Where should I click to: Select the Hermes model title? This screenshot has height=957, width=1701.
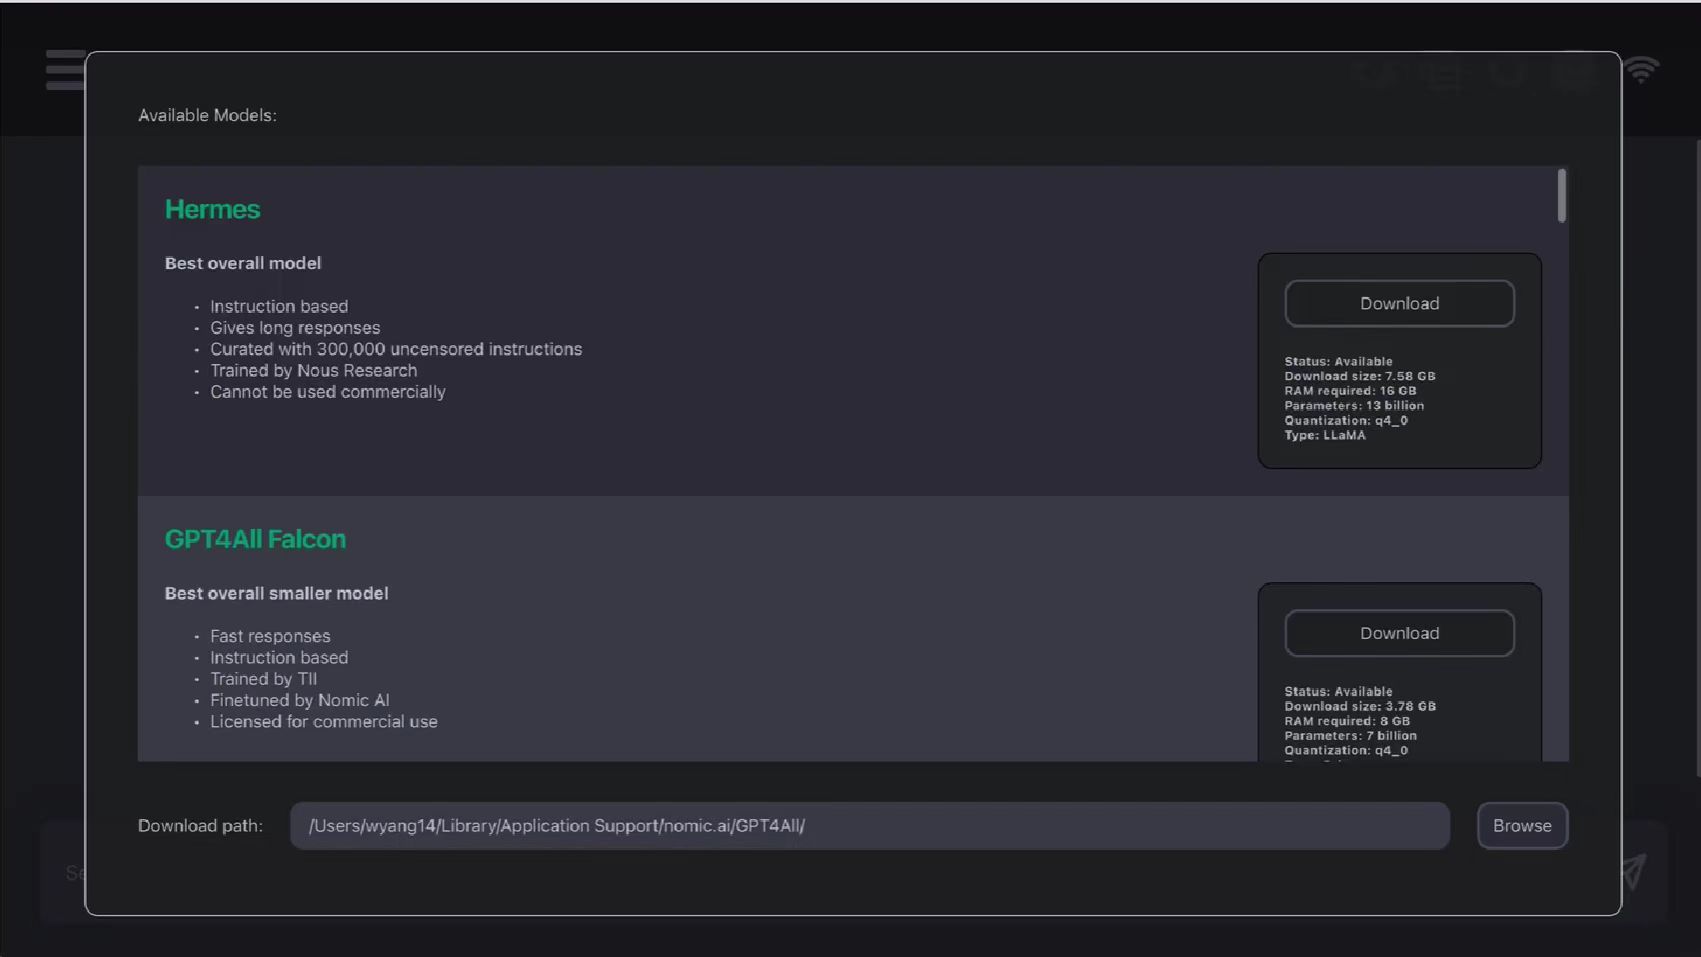click(x=212, y=209)
